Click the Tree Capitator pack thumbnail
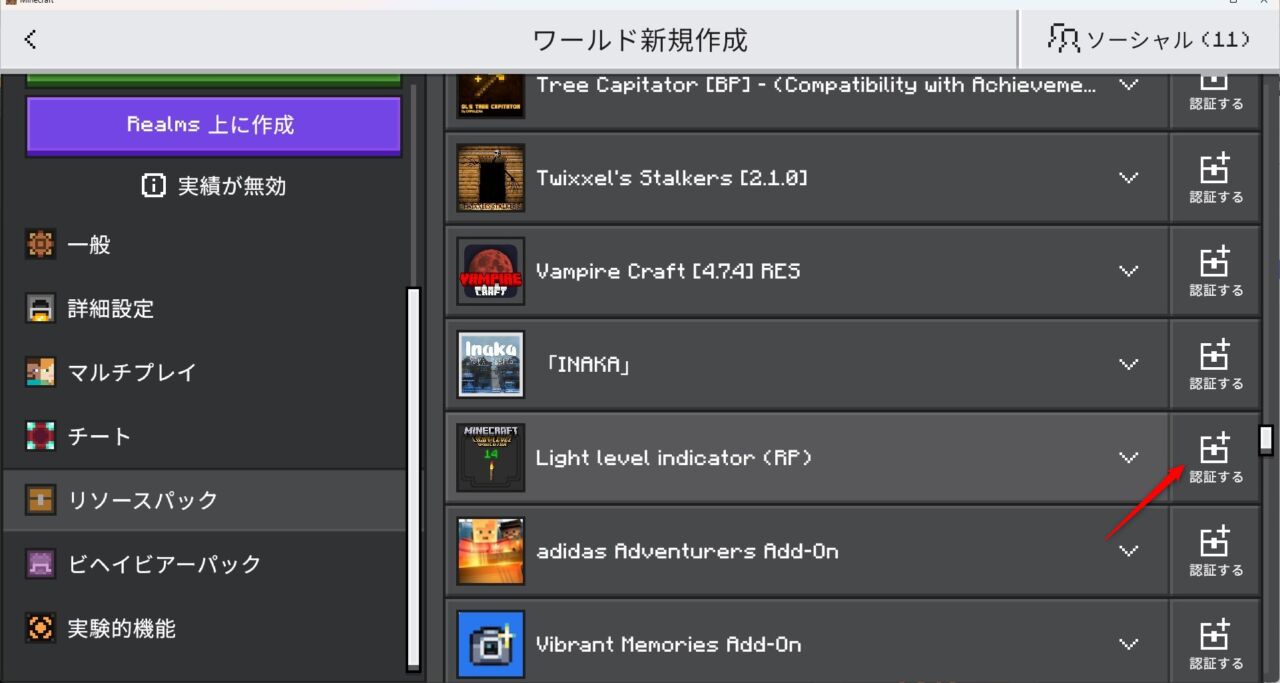 tap(491, 94)
